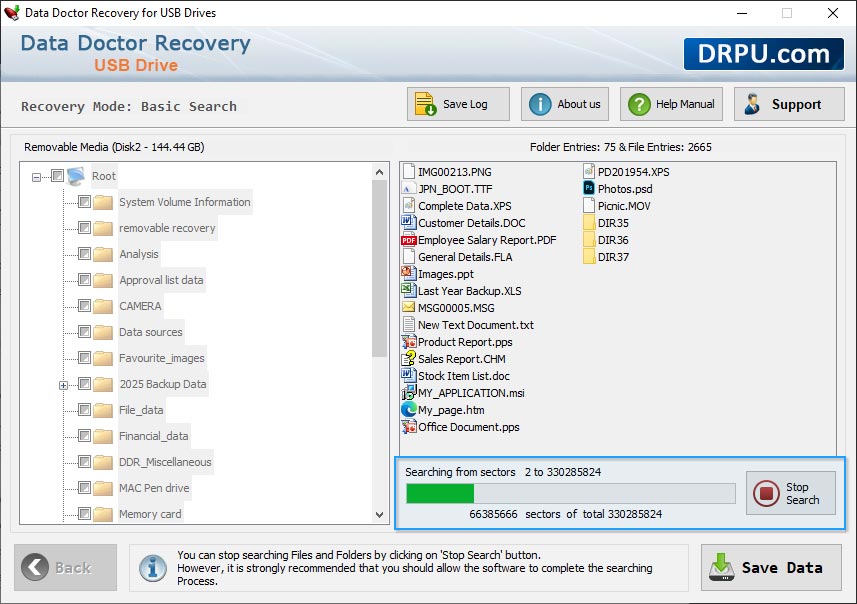Click the info icon in the hint bar
Viewport: 857px width, 604px height.
(x=153, y=567)
